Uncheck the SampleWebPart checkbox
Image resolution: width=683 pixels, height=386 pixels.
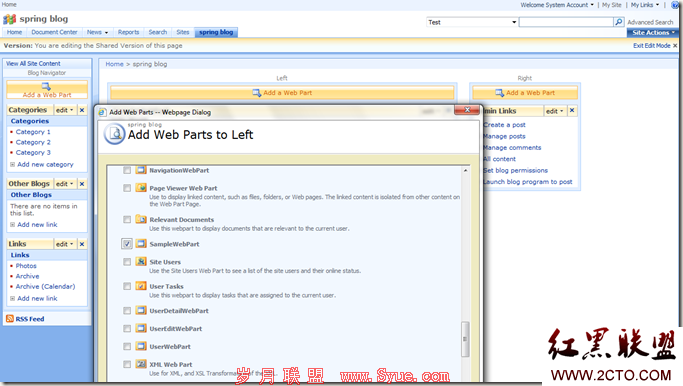pyautogui.click(x=127, y=244)
